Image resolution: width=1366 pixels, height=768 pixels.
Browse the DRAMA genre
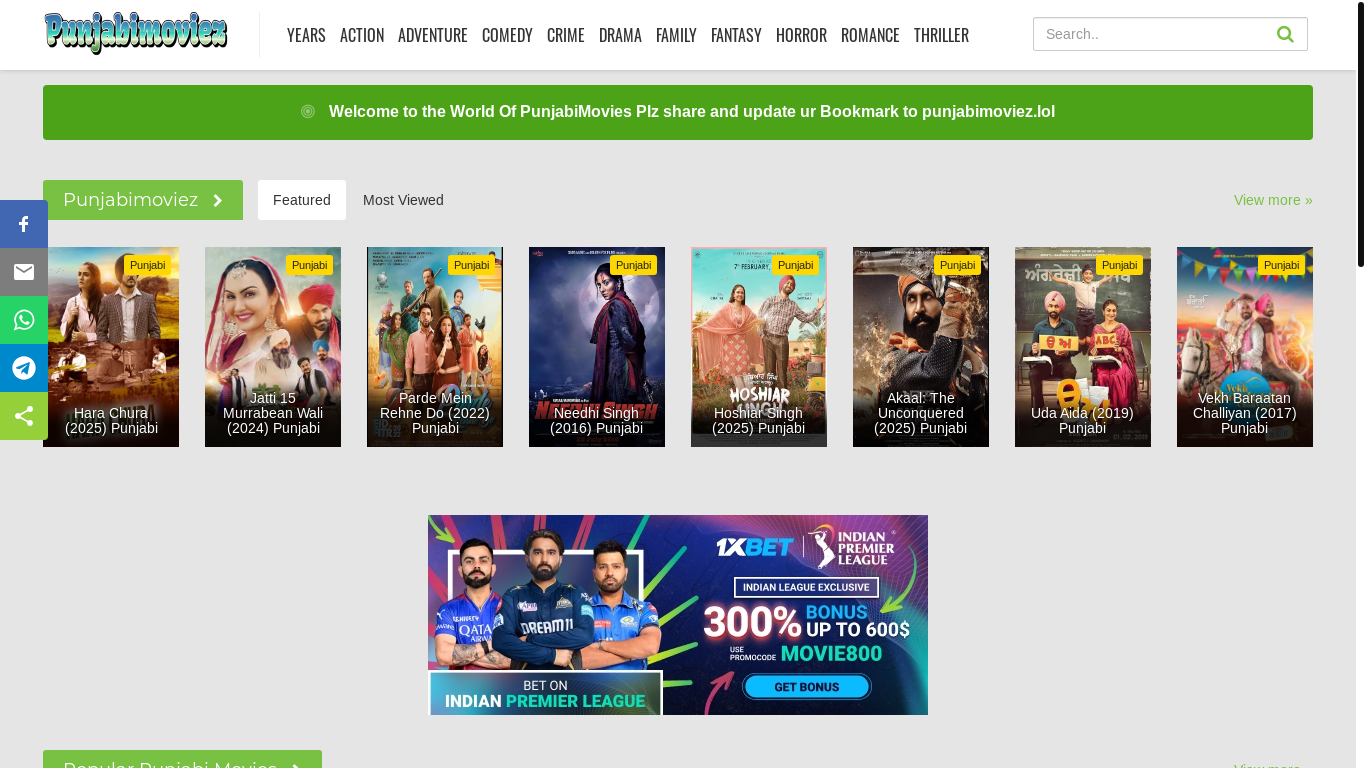coord(620,35)
